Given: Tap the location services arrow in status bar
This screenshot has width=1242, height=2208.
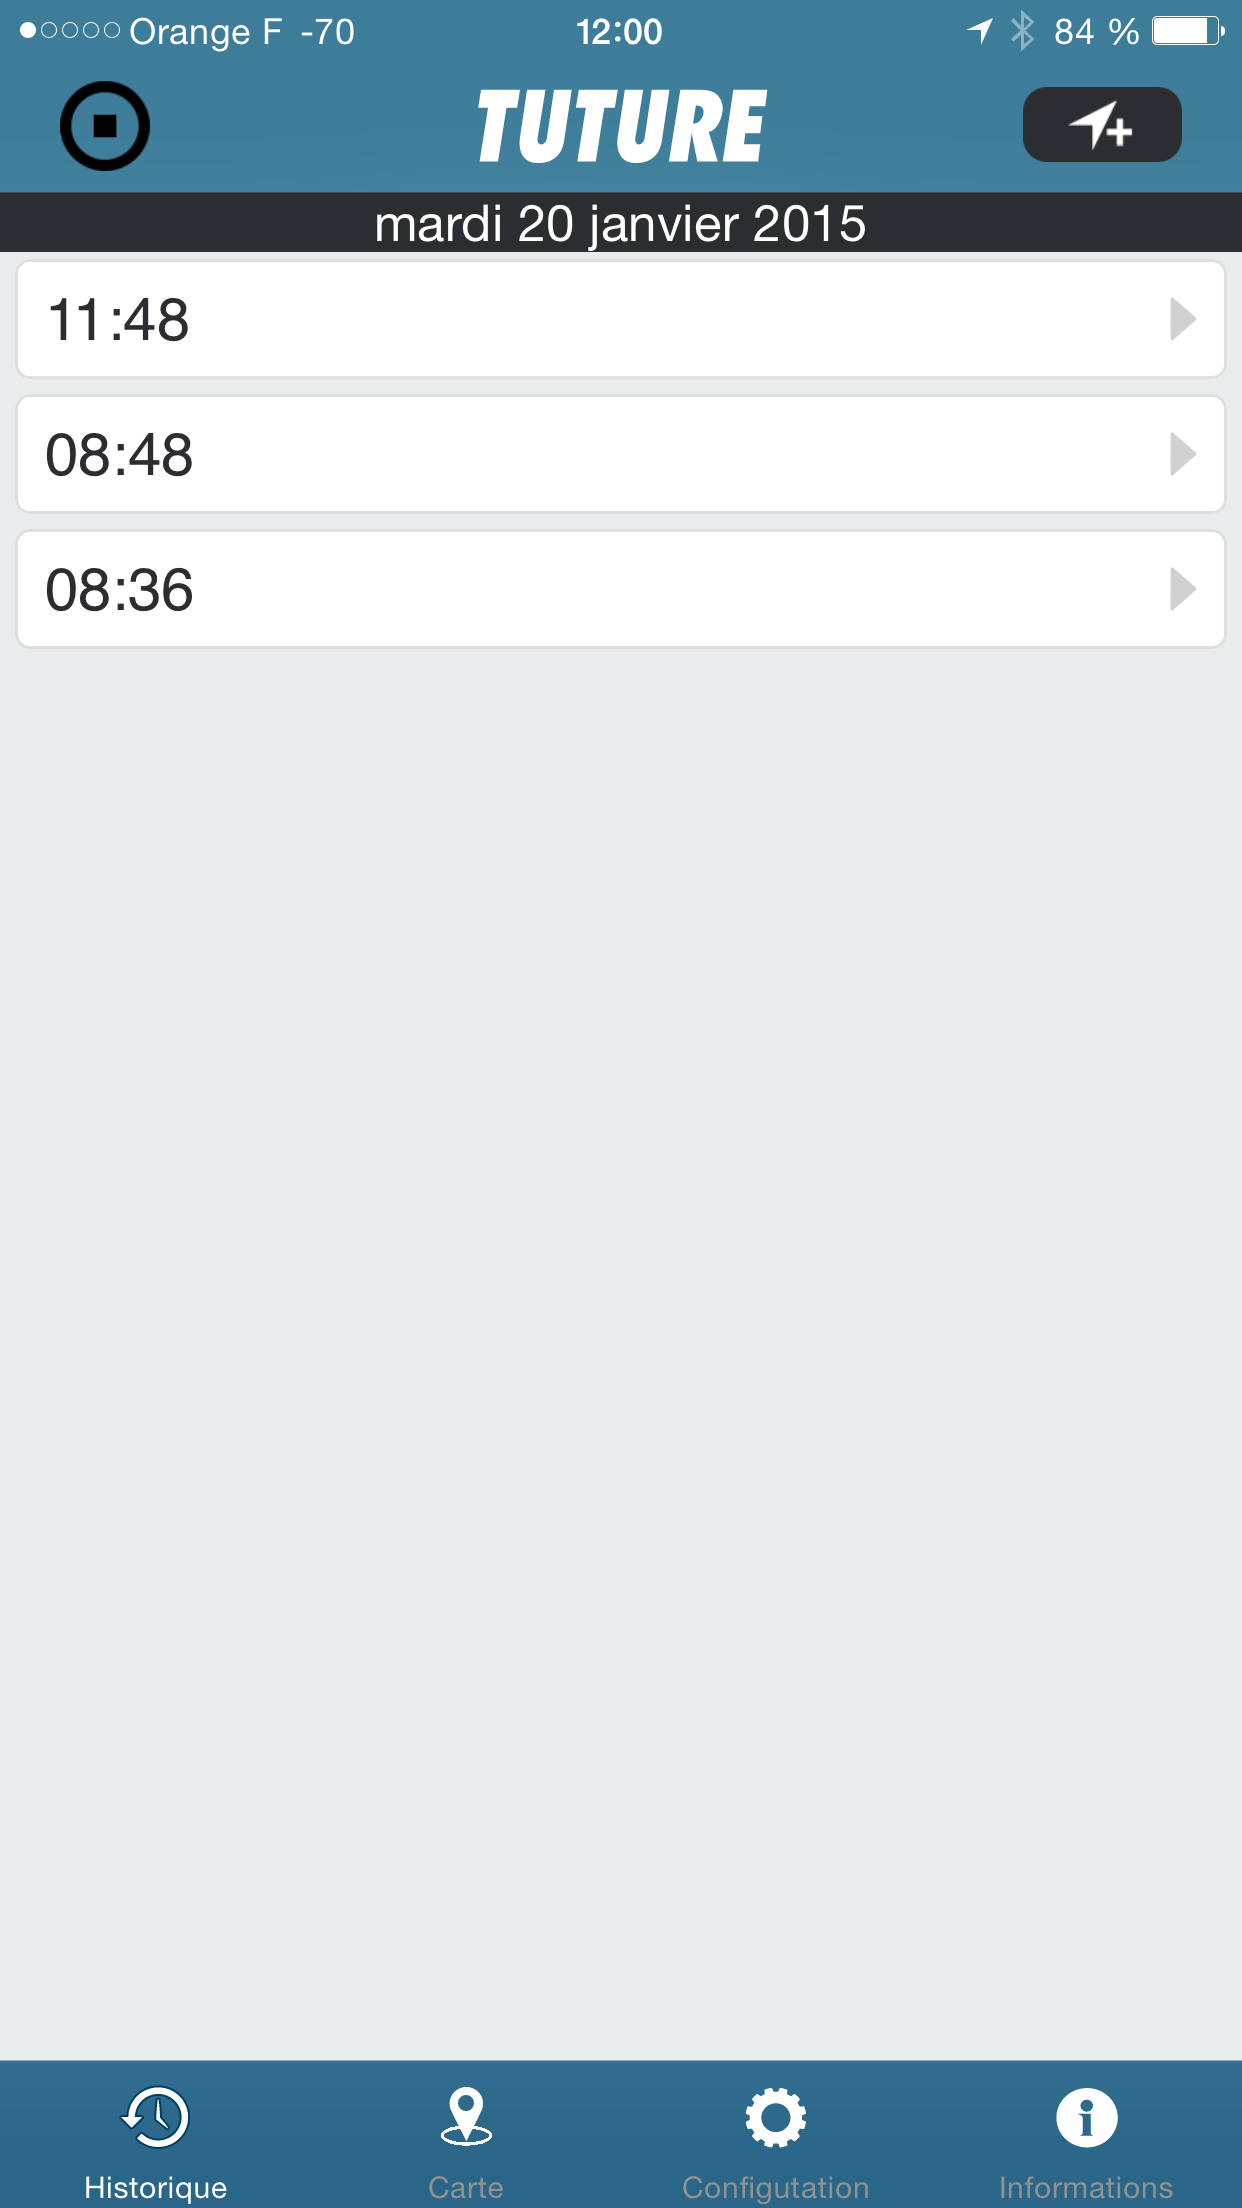Looking at the screenshot, I should pyautogui.click(x=980, y=31).
